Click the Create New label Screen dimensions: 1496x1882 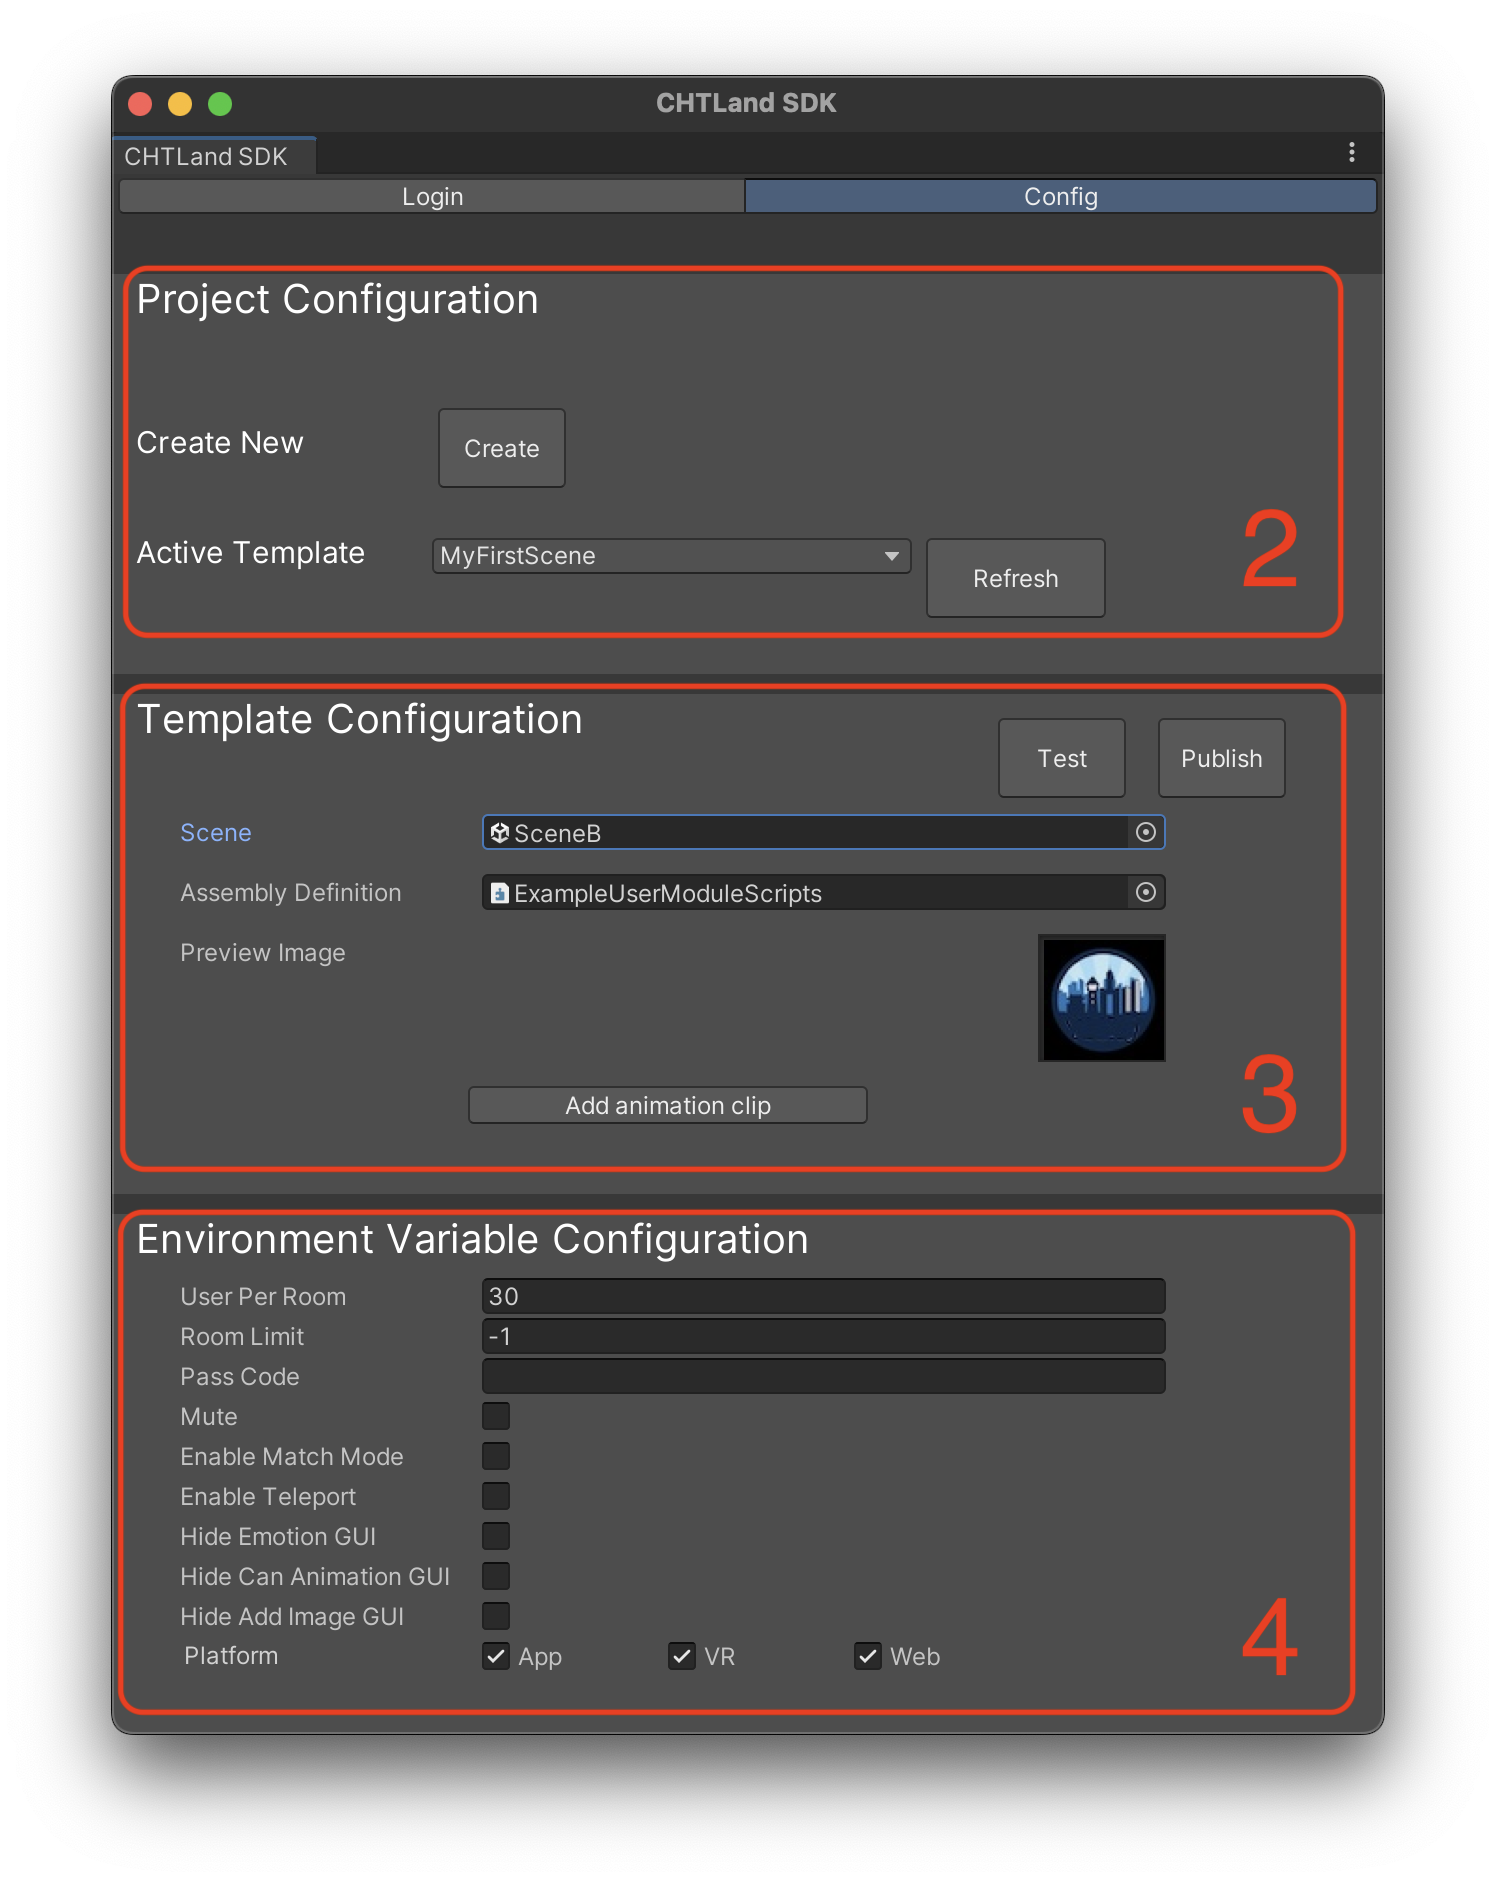click(220, 443)
